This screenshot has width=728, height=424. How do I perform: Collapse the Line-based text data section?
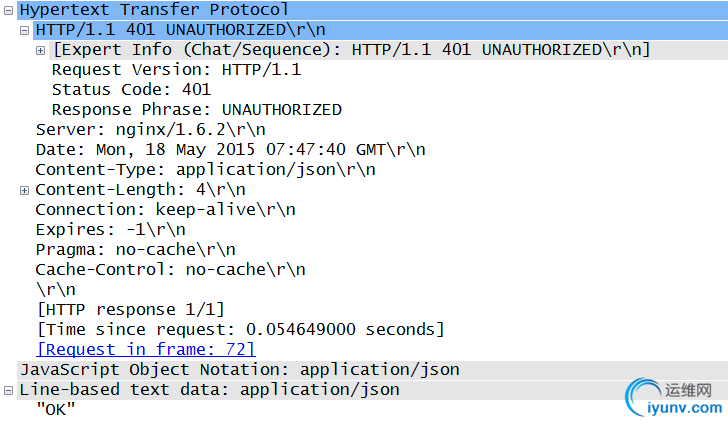coord(8,391)
